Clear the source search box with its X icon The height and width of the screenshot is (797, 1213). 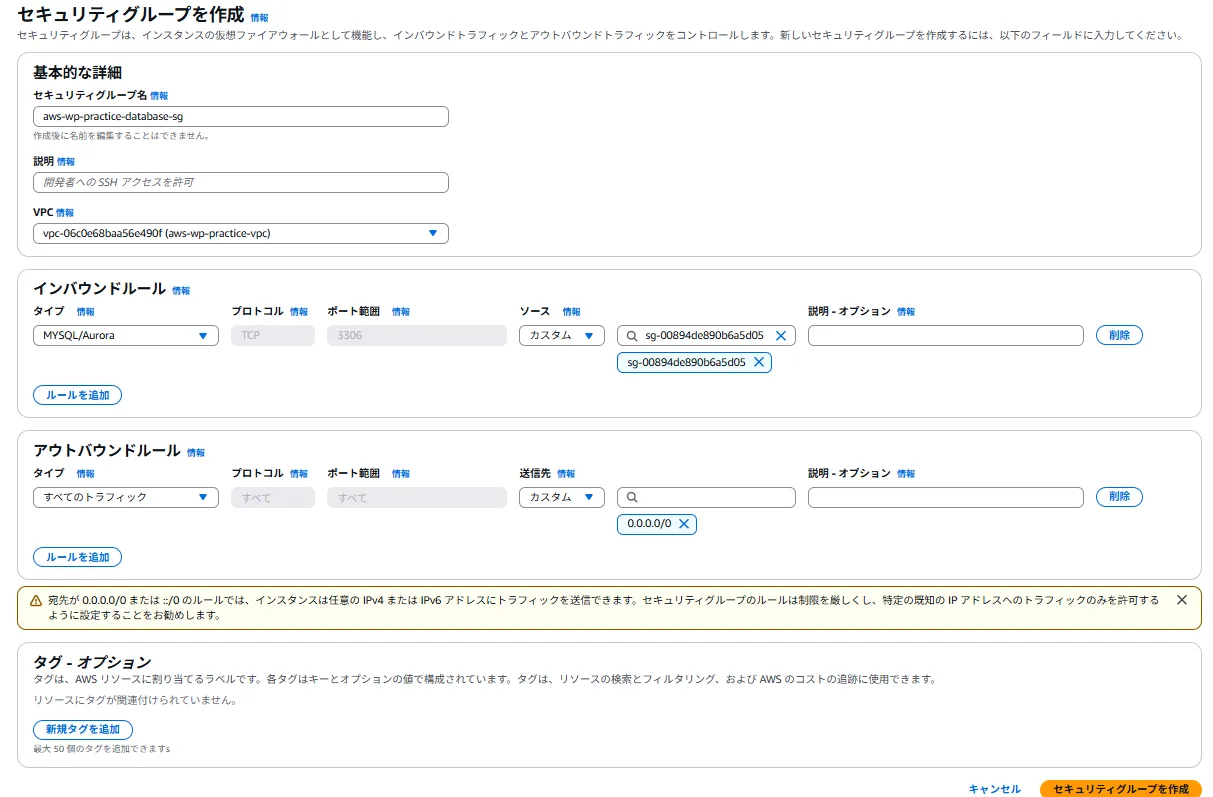pyautogui.click(x=781, y=335)
